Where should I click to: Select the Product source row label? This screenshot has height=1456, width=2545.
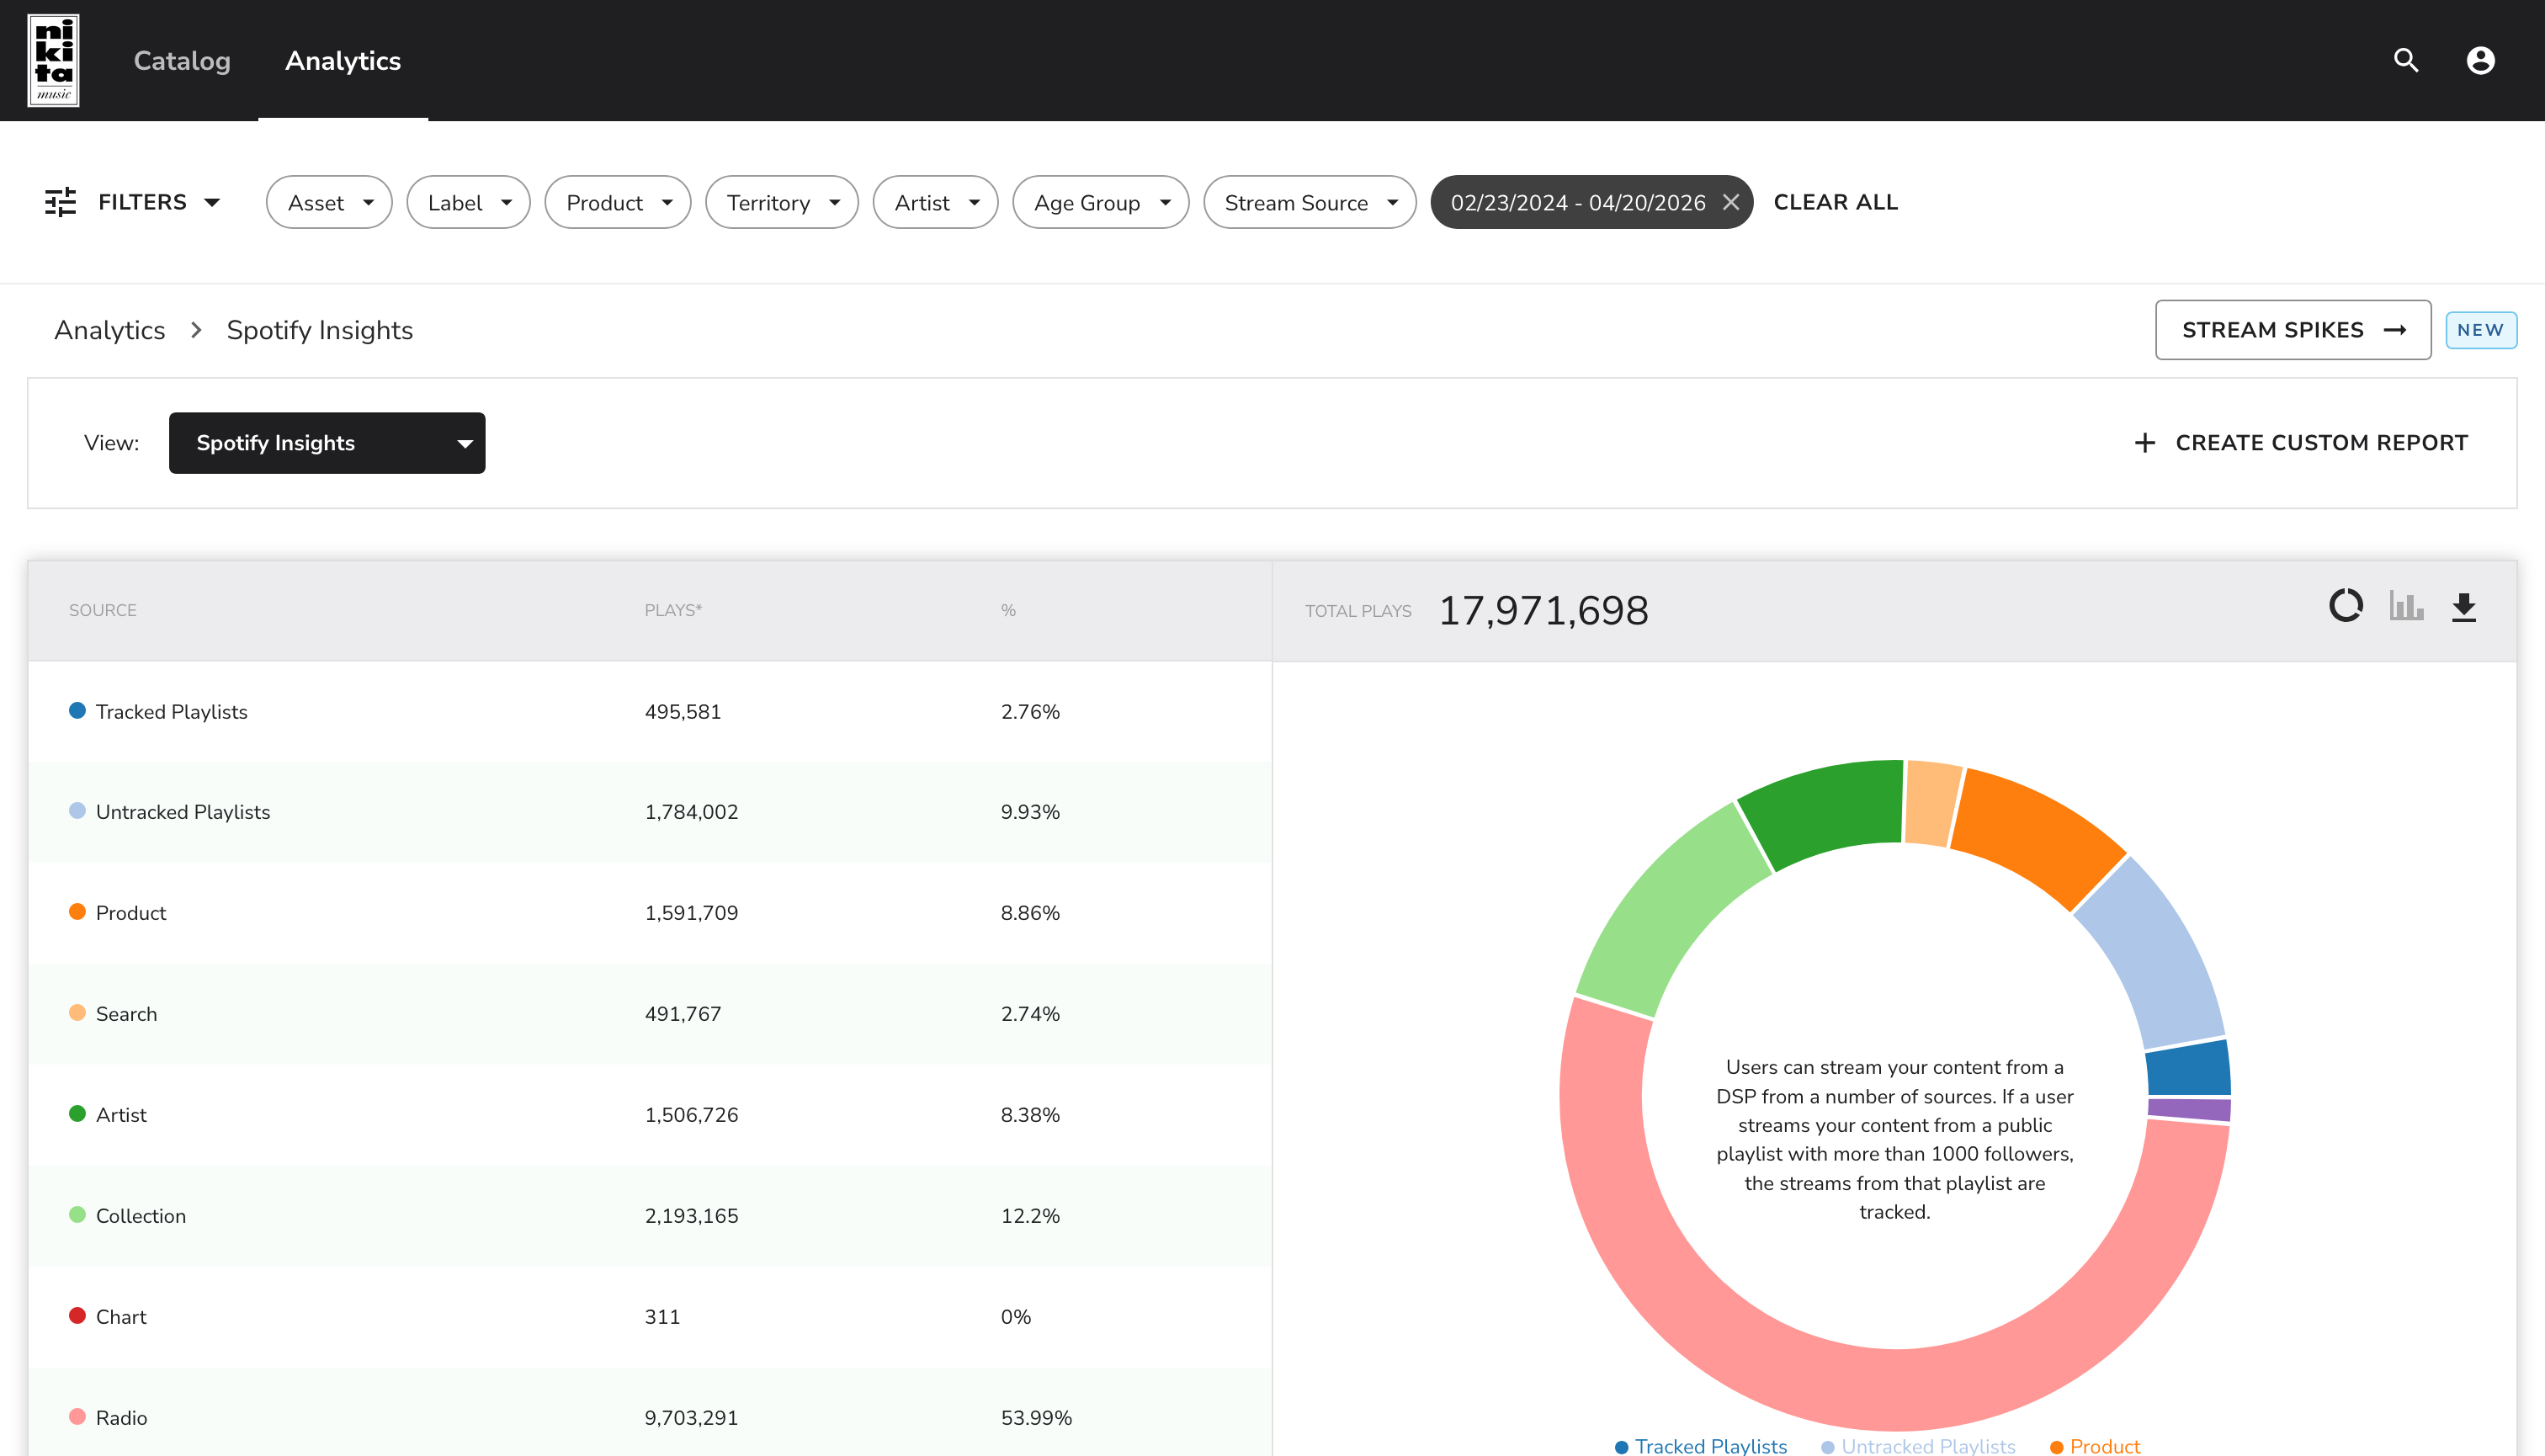[x=131, y=913]
